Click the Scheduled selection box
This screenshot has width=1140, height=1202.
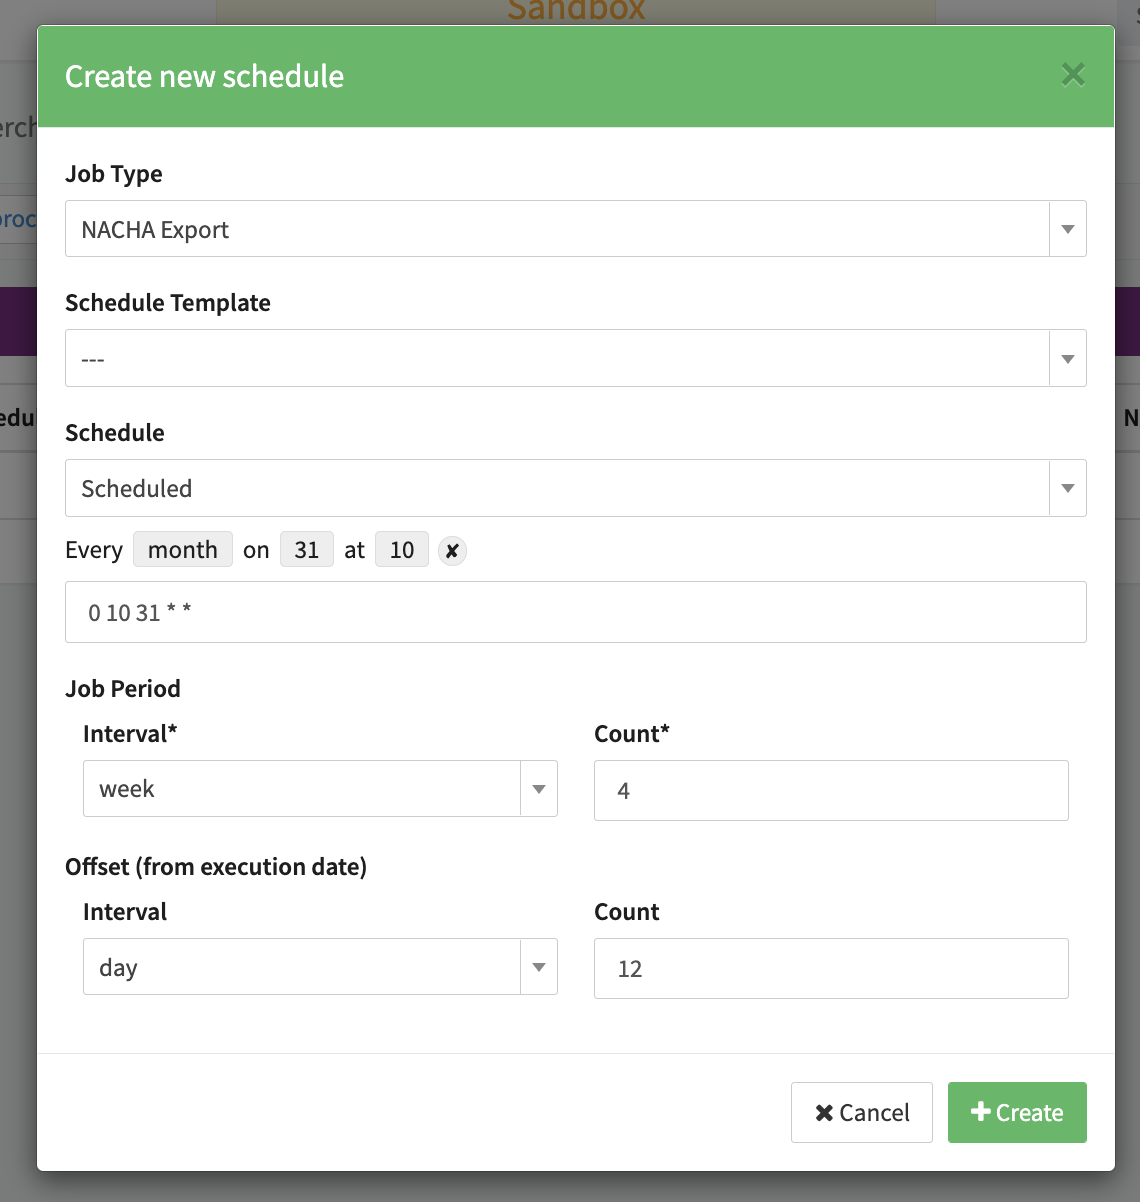click(x=556, y=488)
